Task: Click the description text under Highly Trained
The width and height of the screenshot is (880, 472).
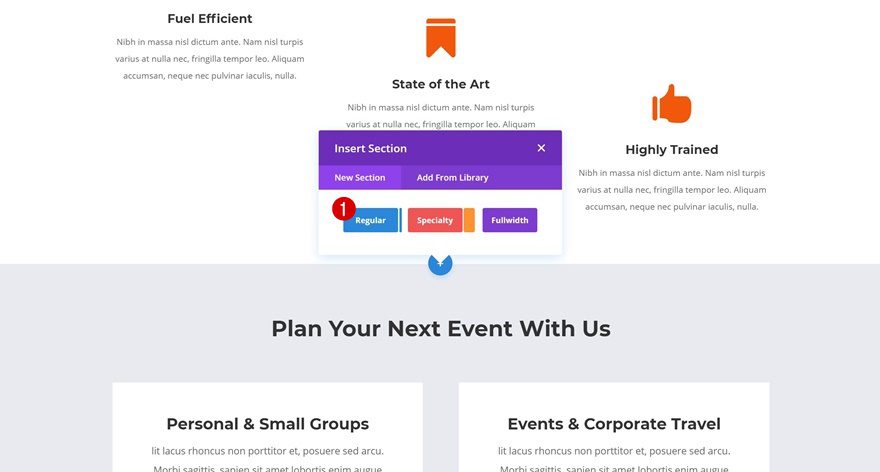Action: pos(671,190)
